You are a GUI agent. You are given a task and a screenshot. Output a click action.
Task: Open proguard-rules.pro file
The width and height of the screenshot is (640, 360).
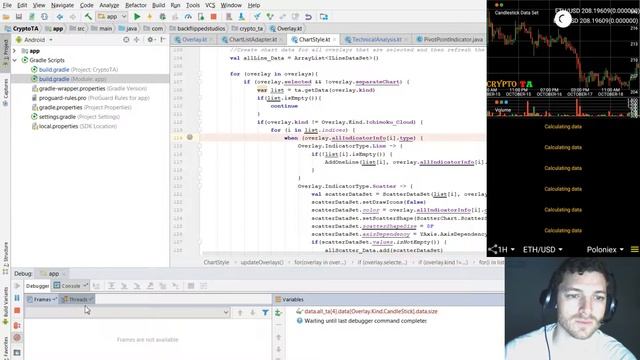(90, 98)
